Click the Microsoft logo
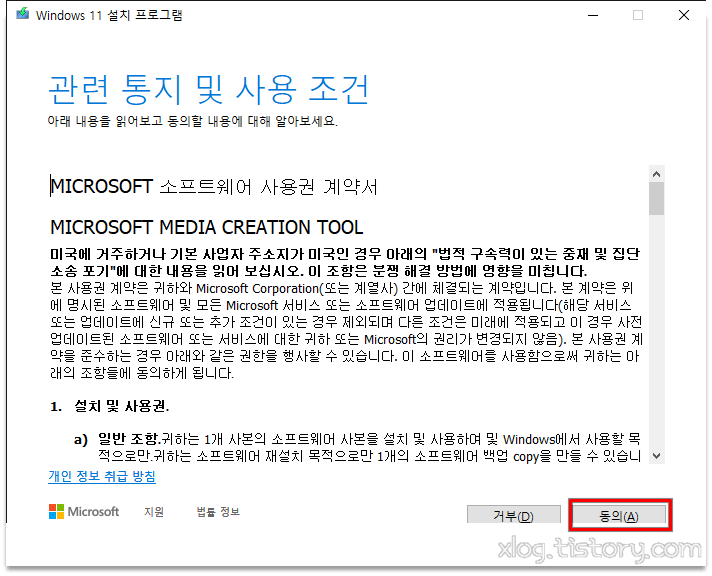Viewport: 712px width, 576px height. tap(84, 511)
